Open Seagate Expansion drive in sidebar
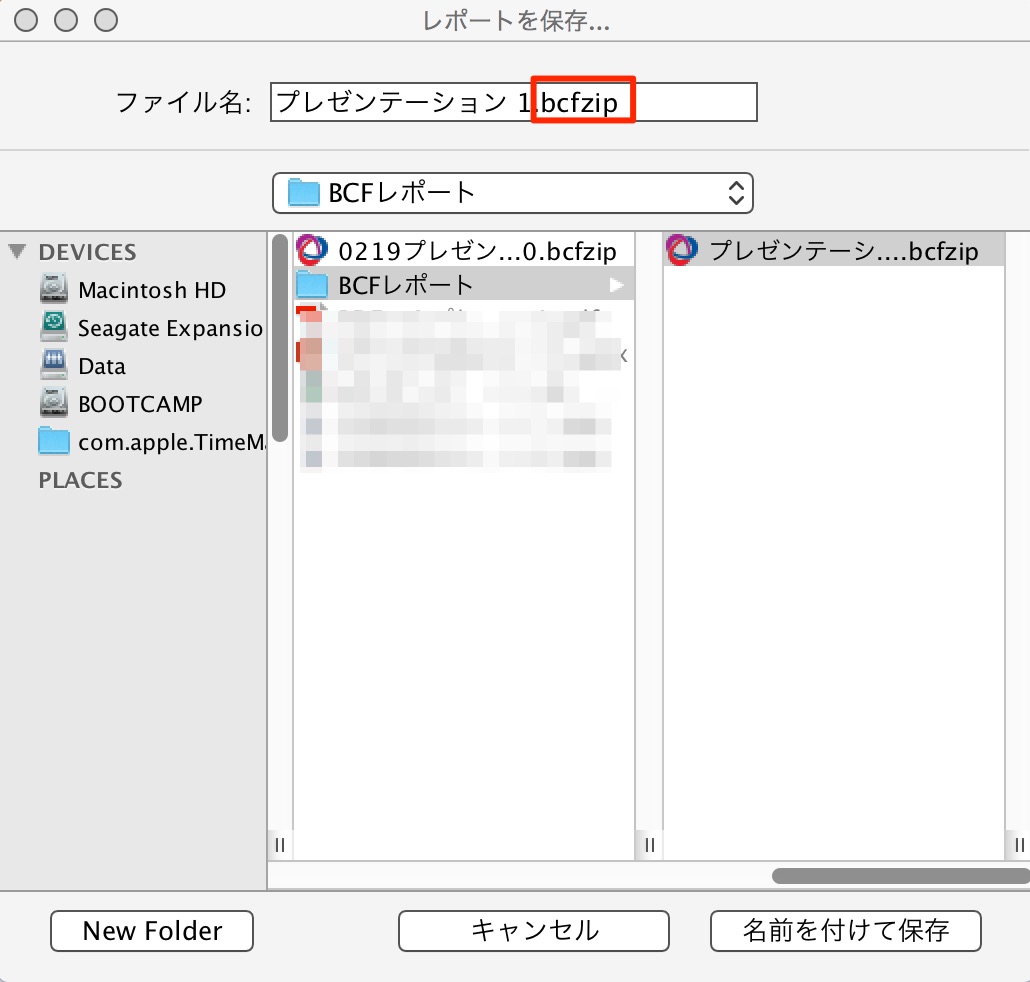The image size is (1030, 982). click(150, 327)
